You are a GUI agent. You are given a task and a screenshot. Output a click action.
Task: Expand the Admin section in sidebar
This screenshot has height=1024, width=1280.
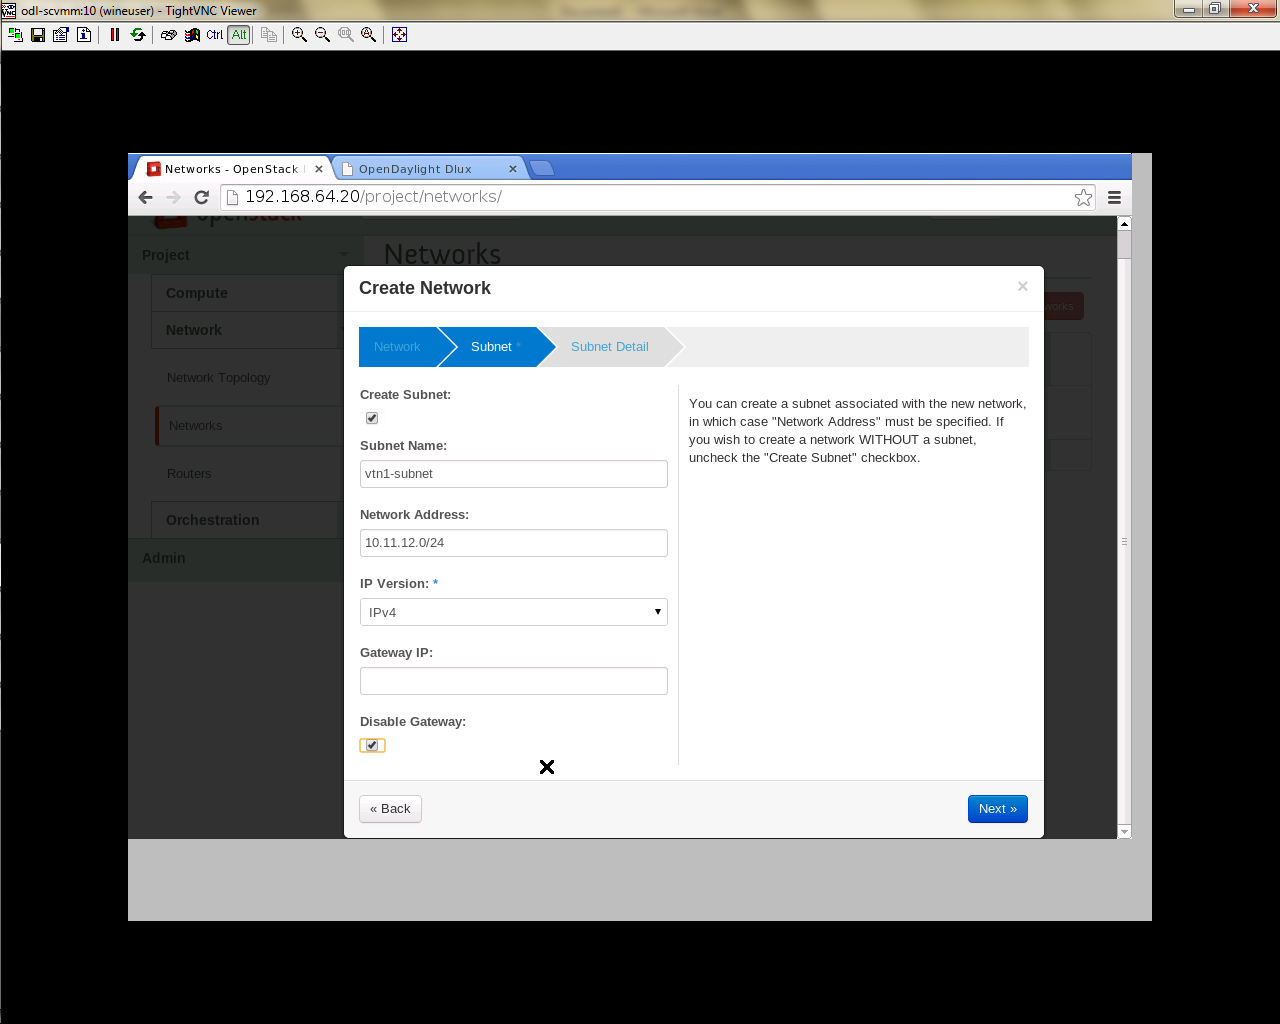(x=236, y=558)
